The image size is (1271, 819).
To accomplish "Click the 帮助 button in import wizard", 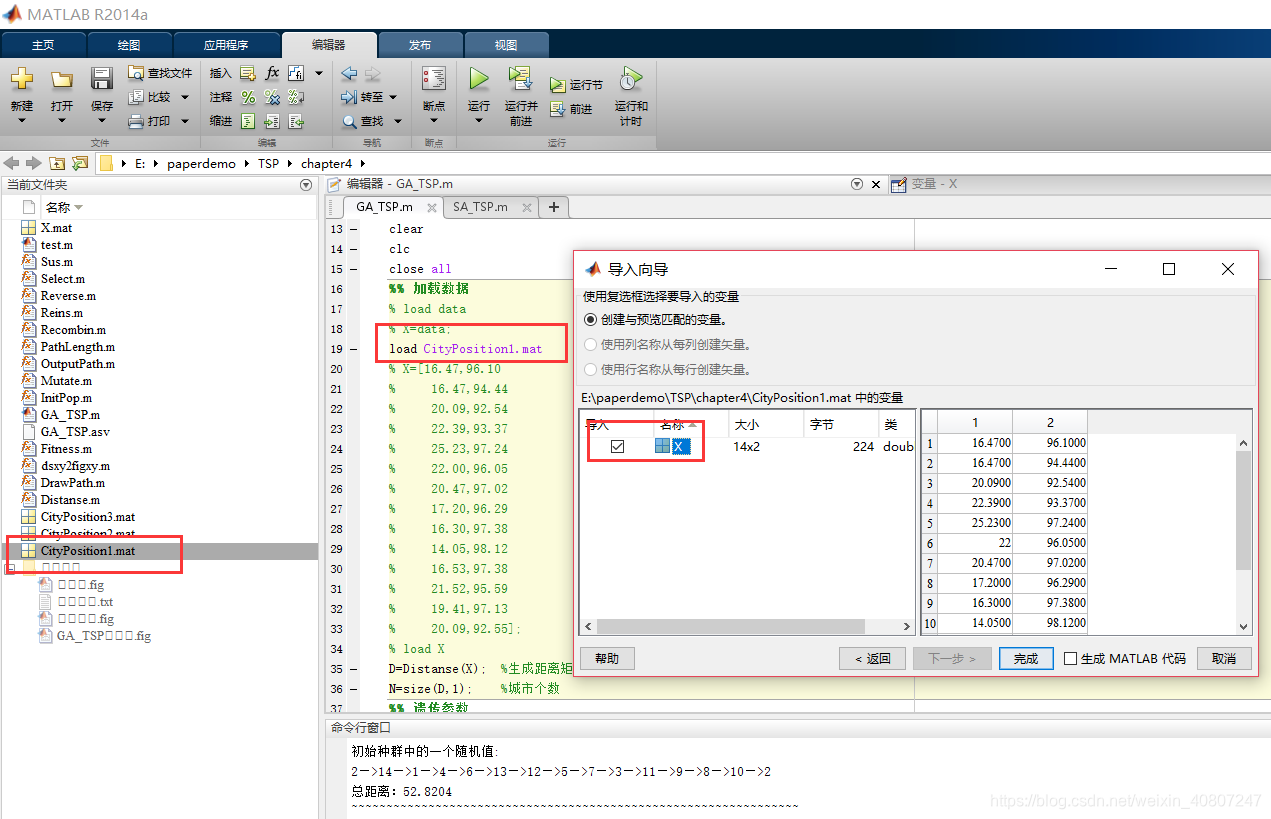I will (607, 658).
